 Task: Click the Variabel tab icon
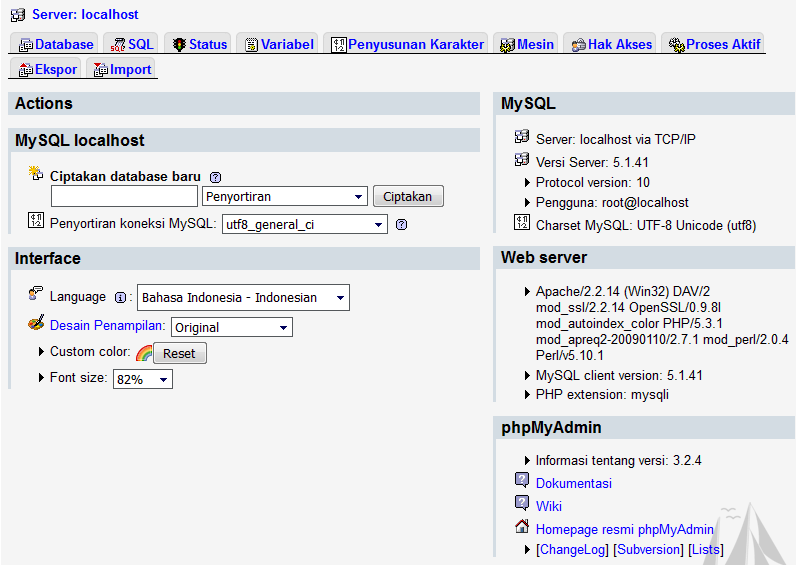point(251,45)
